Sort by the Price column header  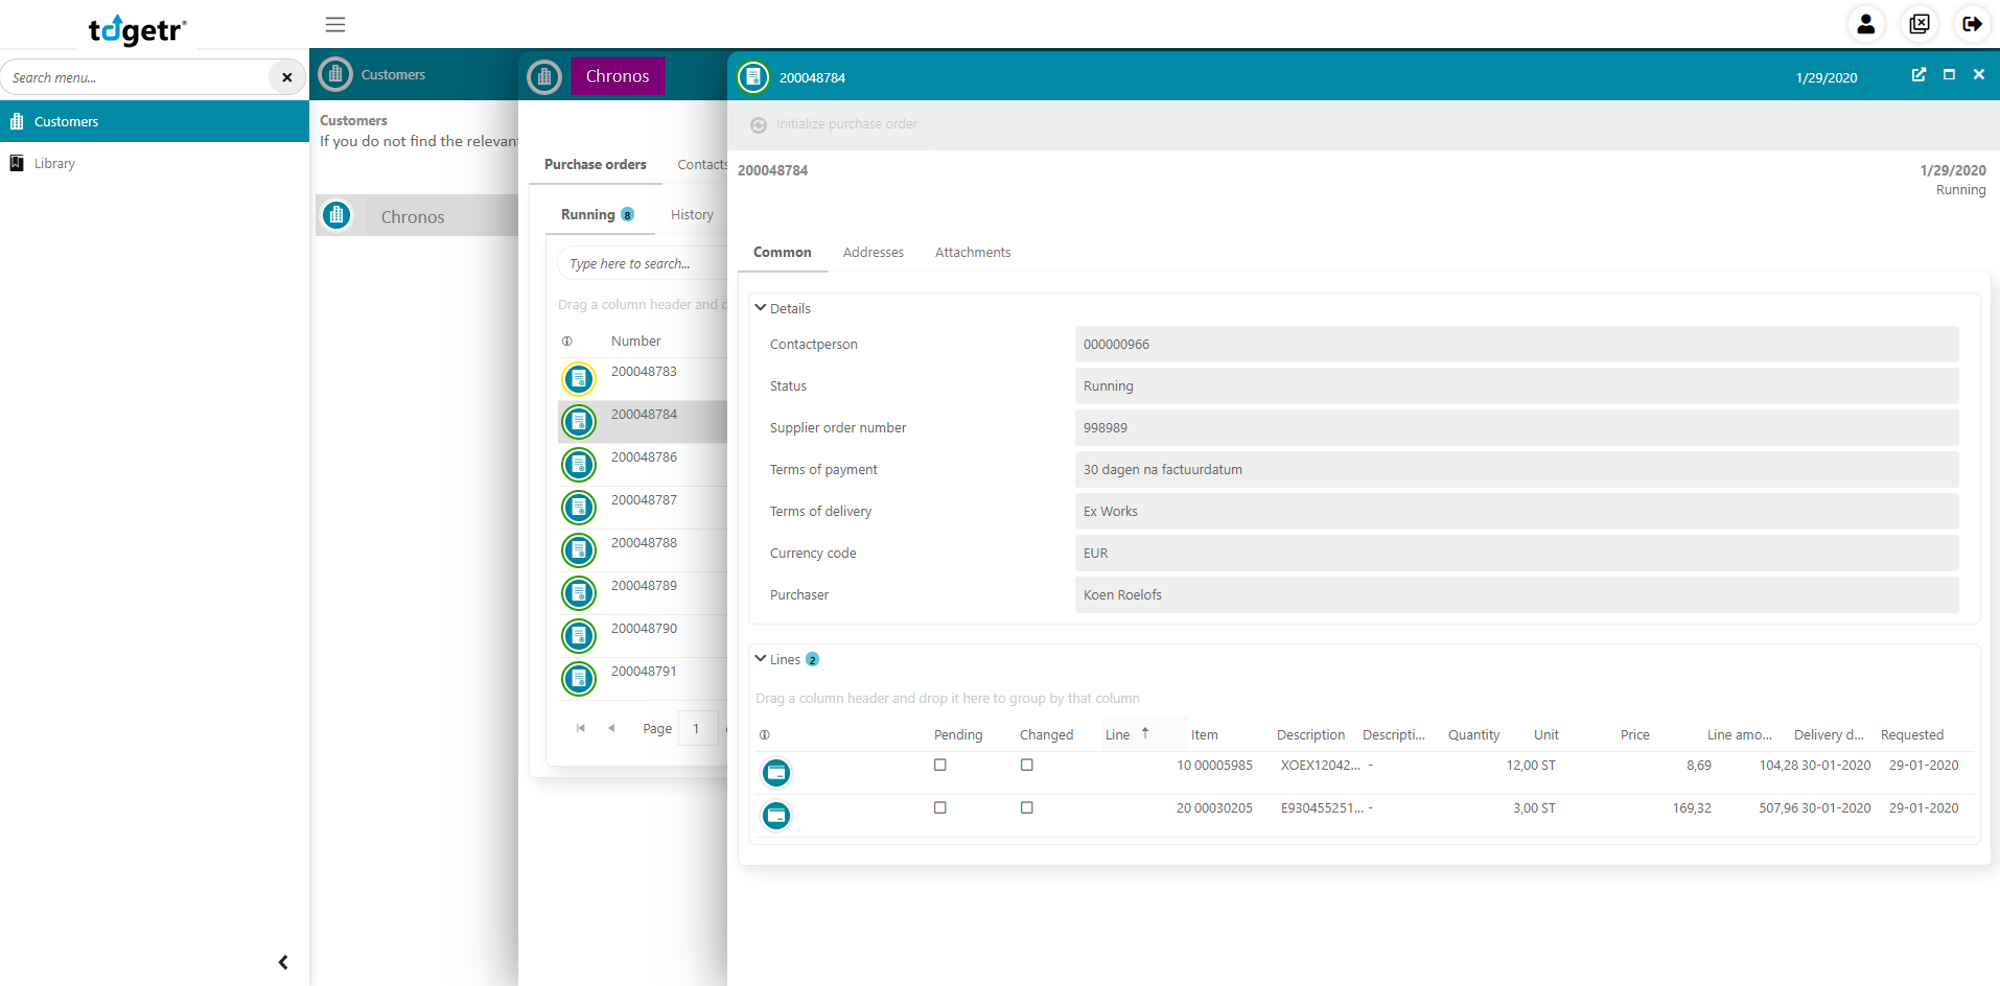[1635, 735]
